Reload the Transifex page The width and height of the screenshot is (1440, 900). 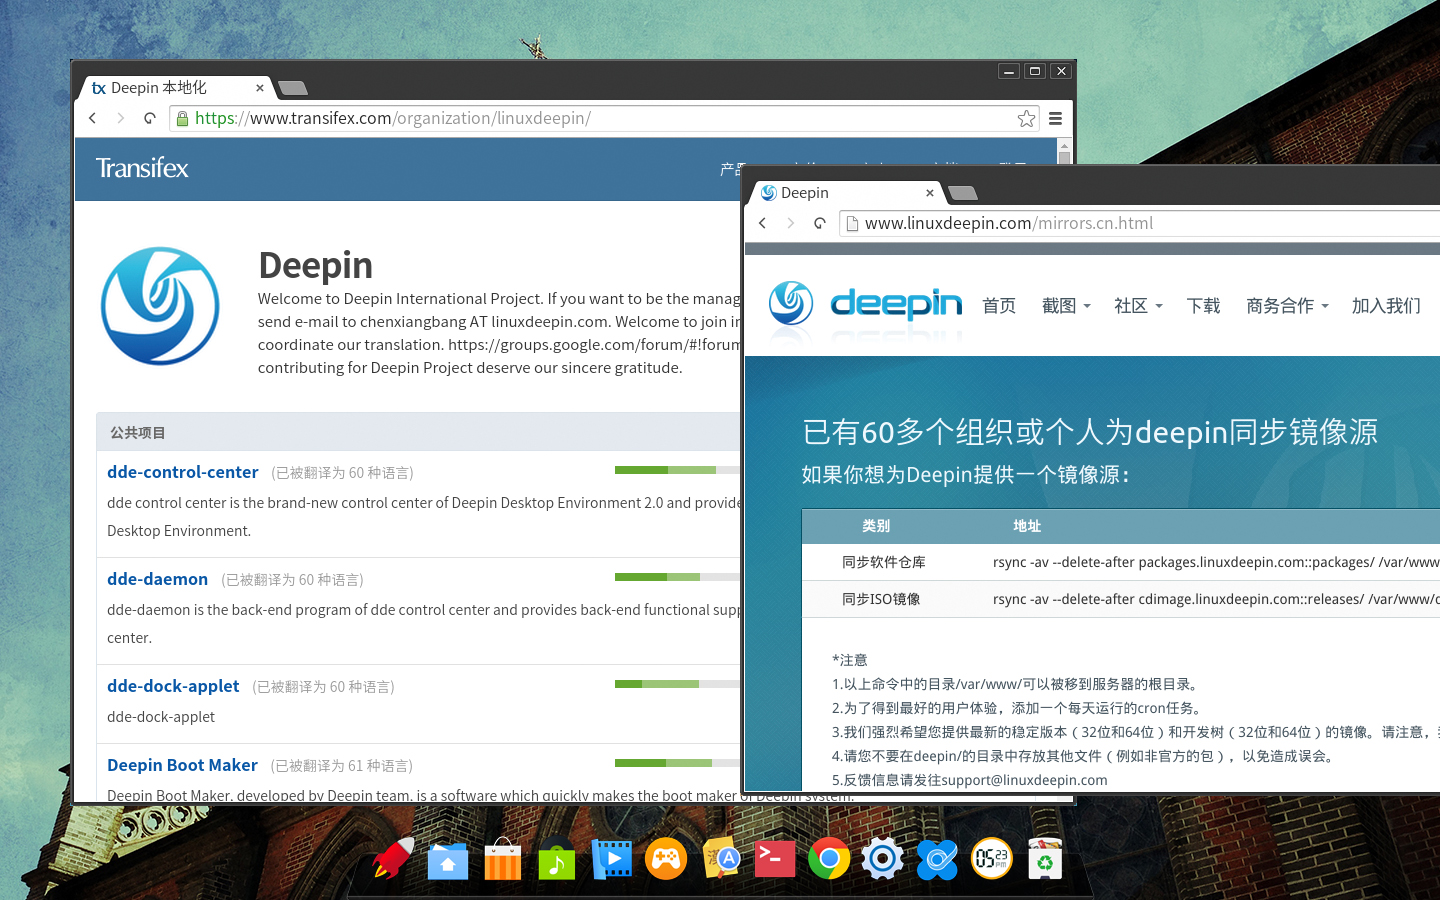pos(149,118)
